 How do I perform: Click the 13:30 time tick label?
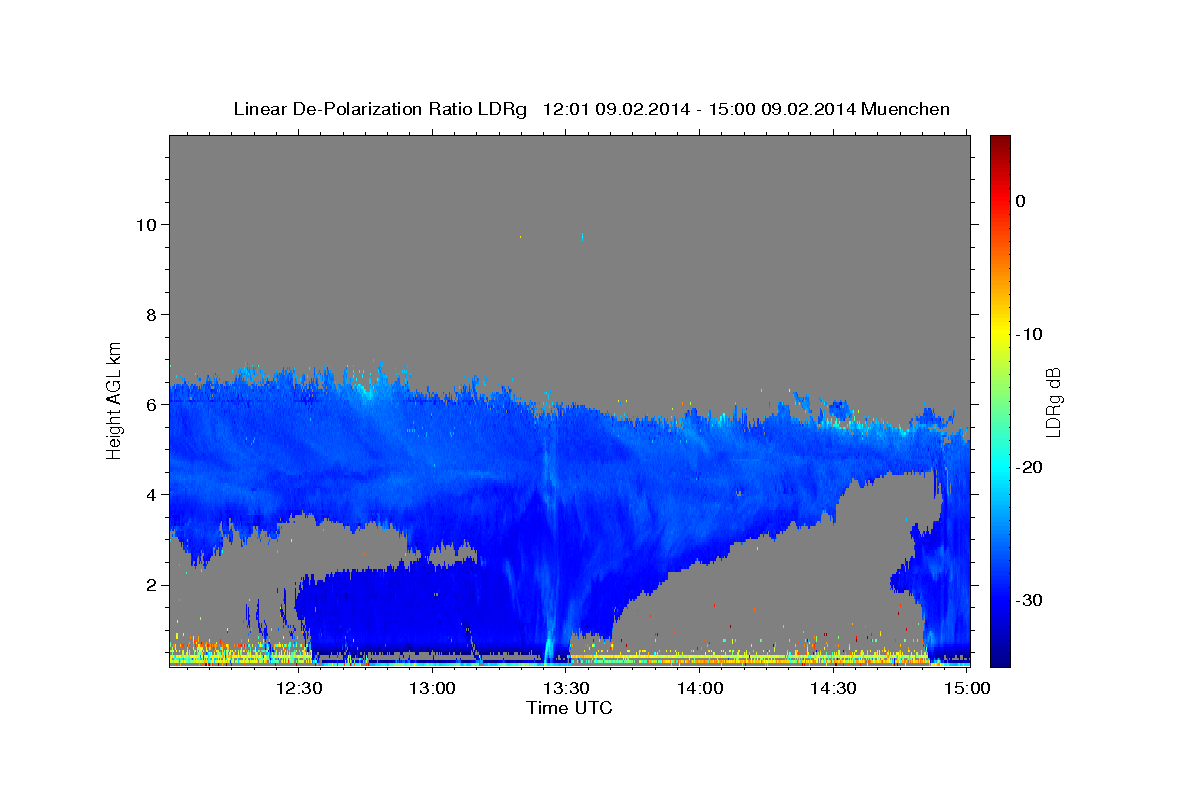pos(566,688)
